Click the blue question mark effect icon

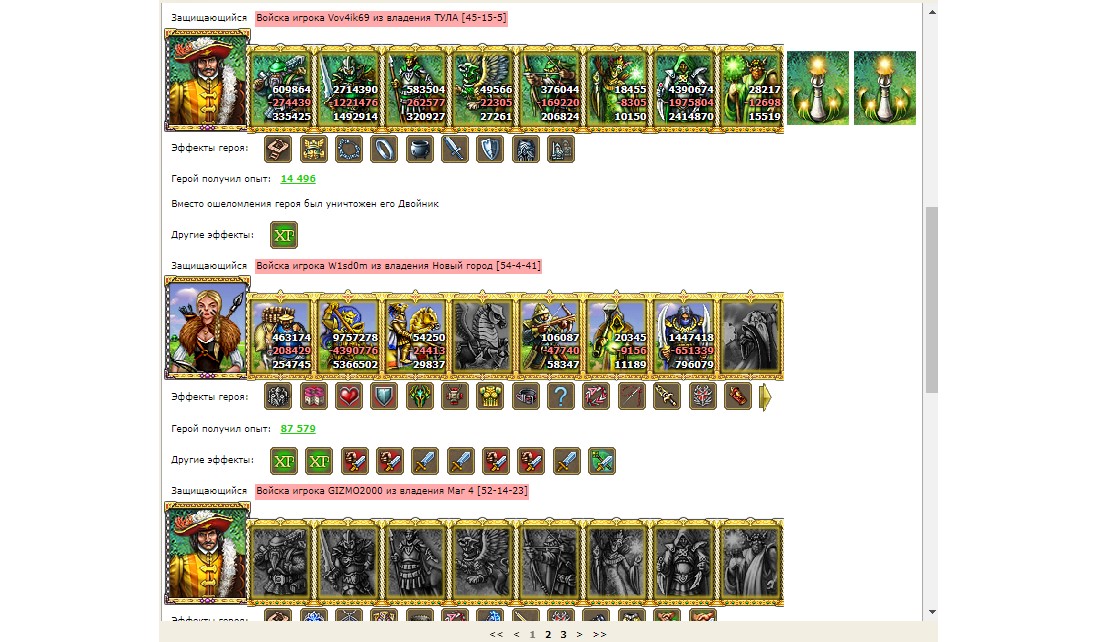pyautogui.click(x=561, y=397)
